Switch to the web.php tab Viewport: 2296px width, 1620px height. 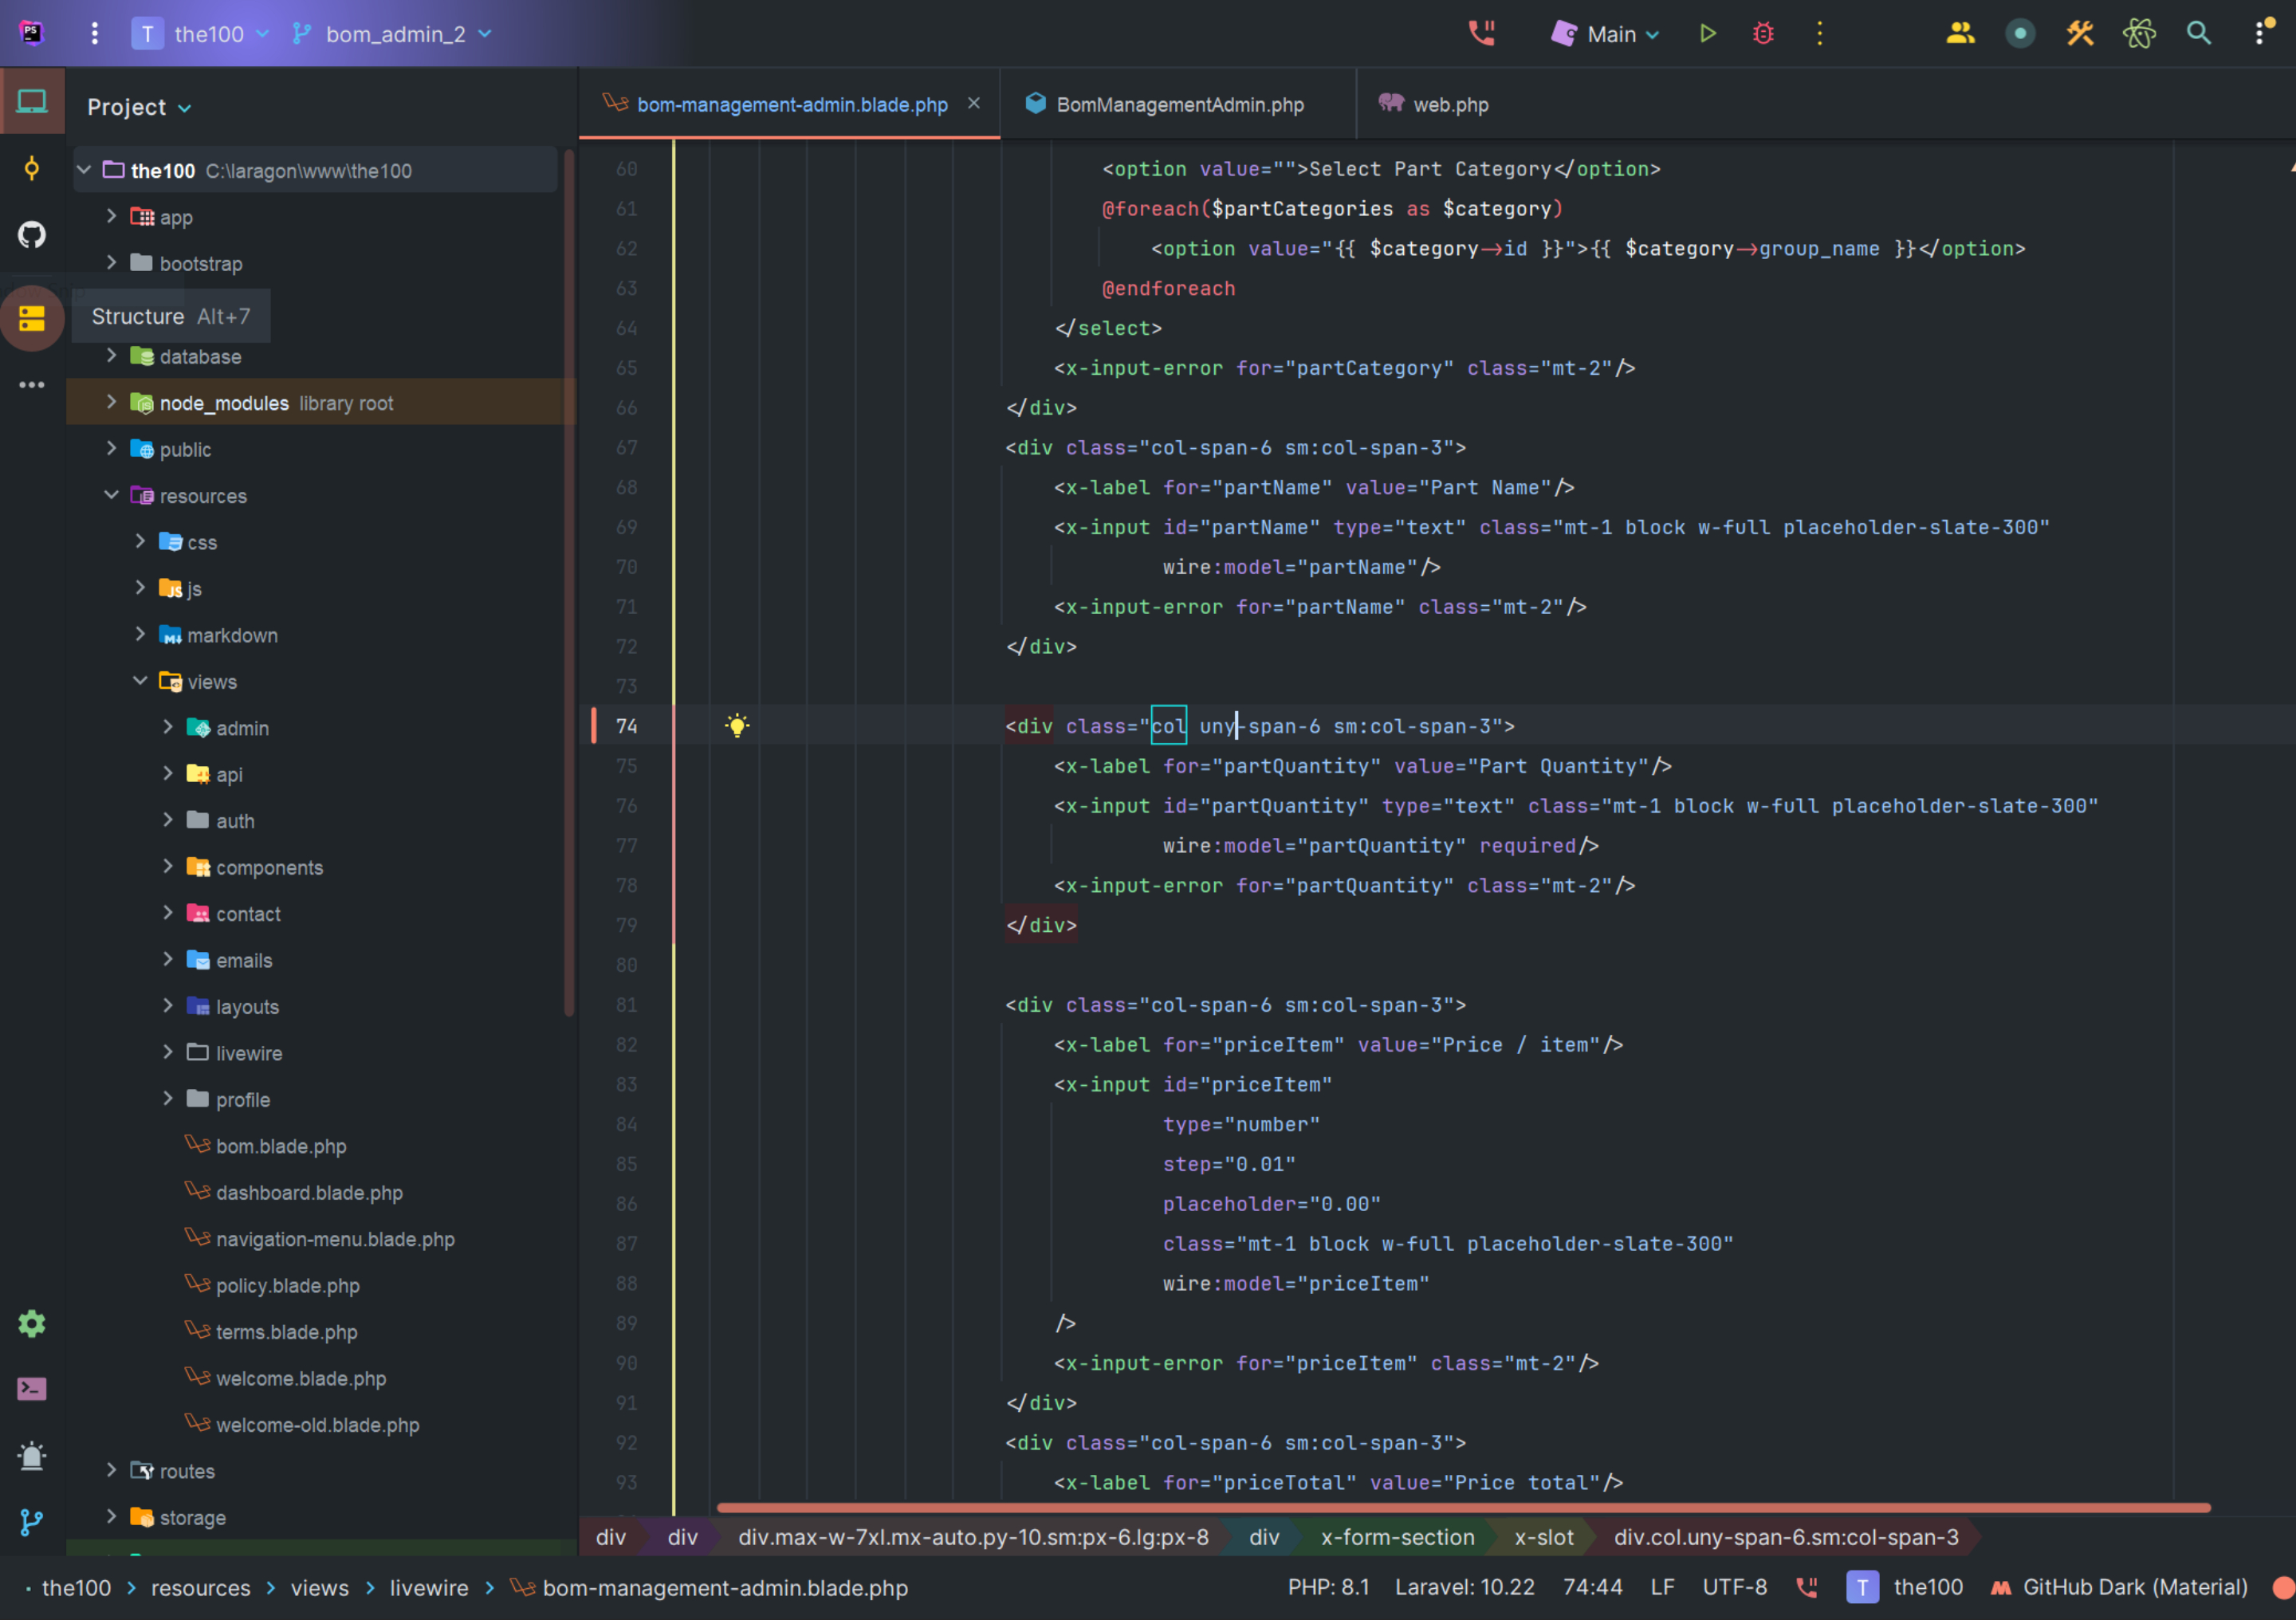pos(1450,105)
